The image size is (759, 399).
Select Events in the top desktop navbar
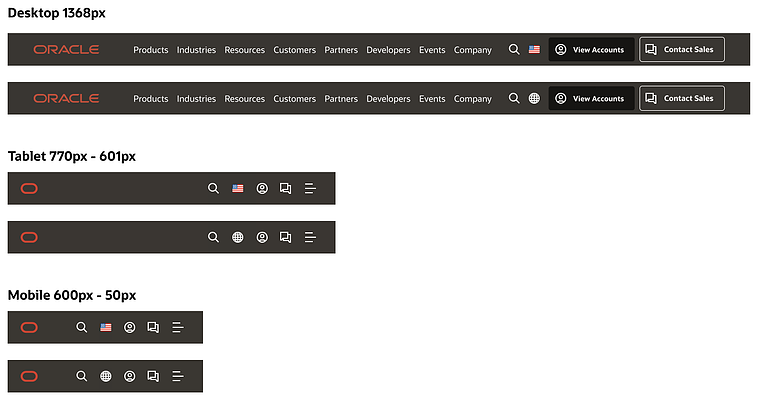(432, 50)
